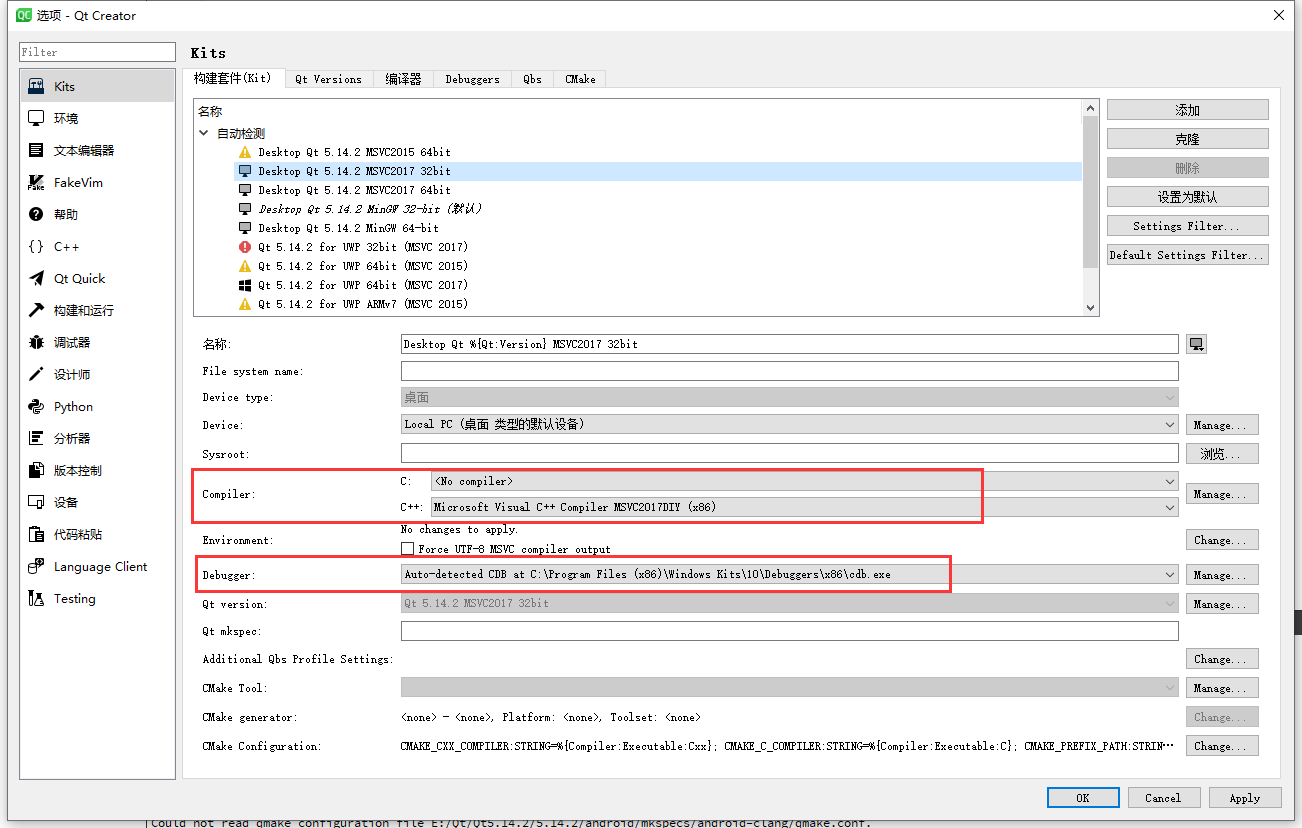Screen dimensions: 1302x828
Task: Open the Device dropdown
Action: pyautogui.click(x=789, y=424)
